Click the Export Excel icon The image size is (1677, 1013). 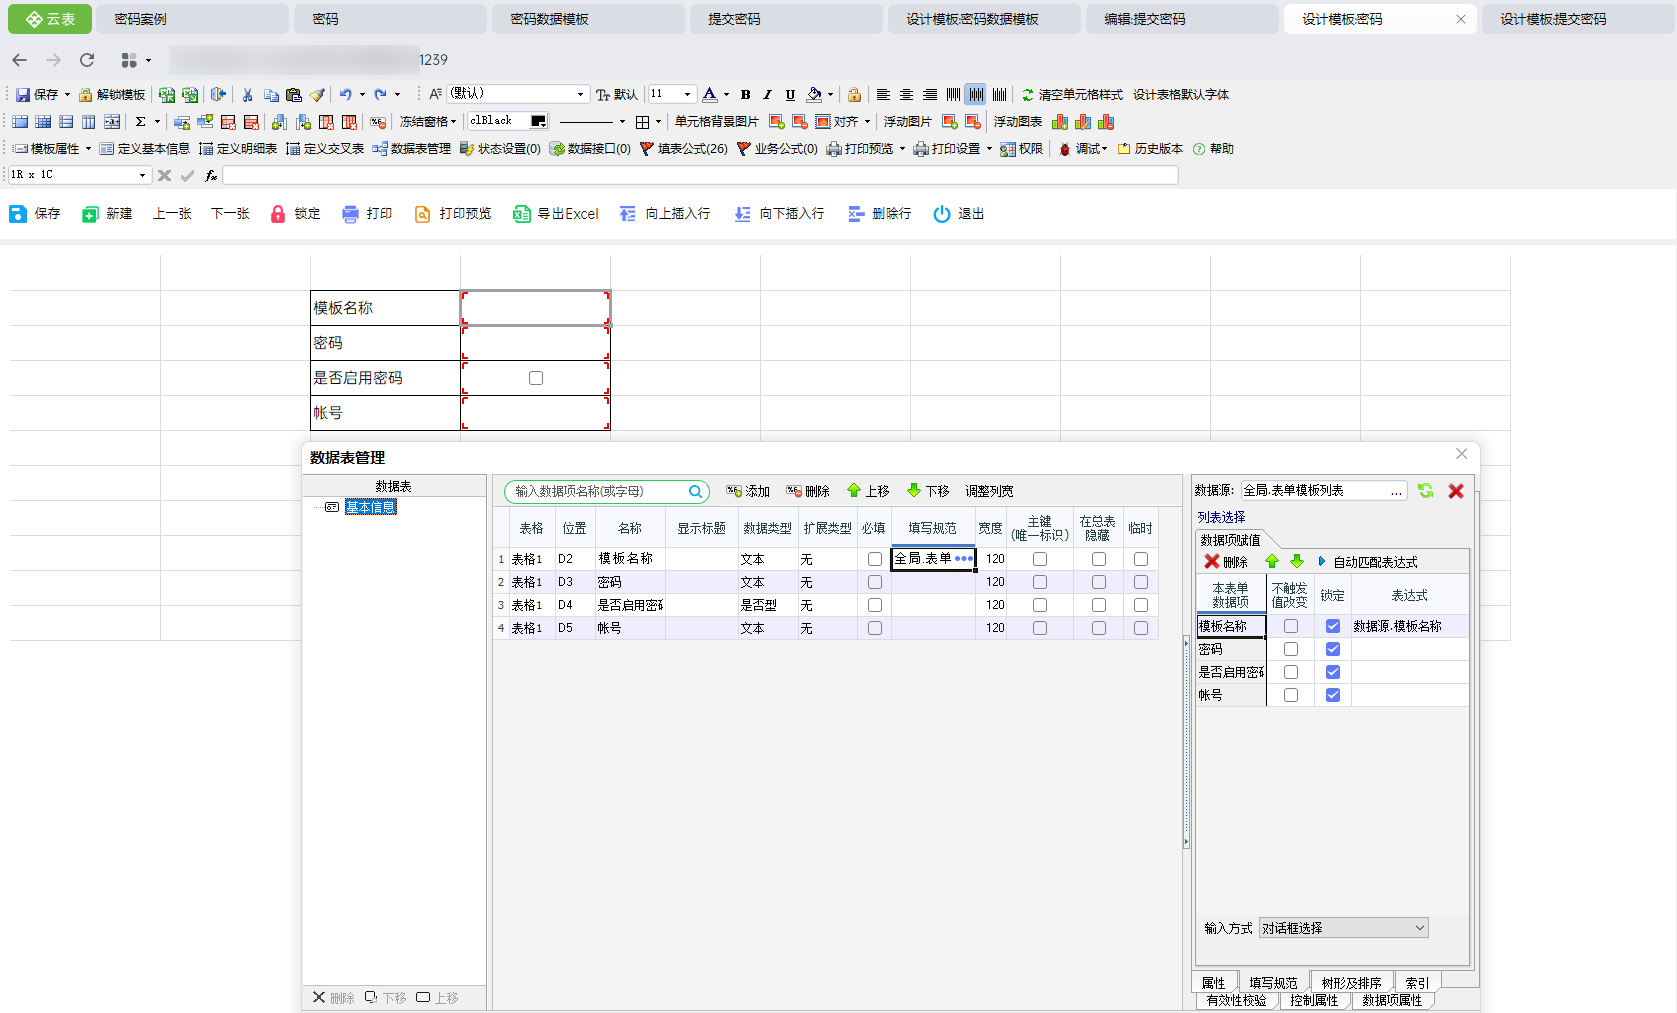pyautogui.click(x=521, y=214)
